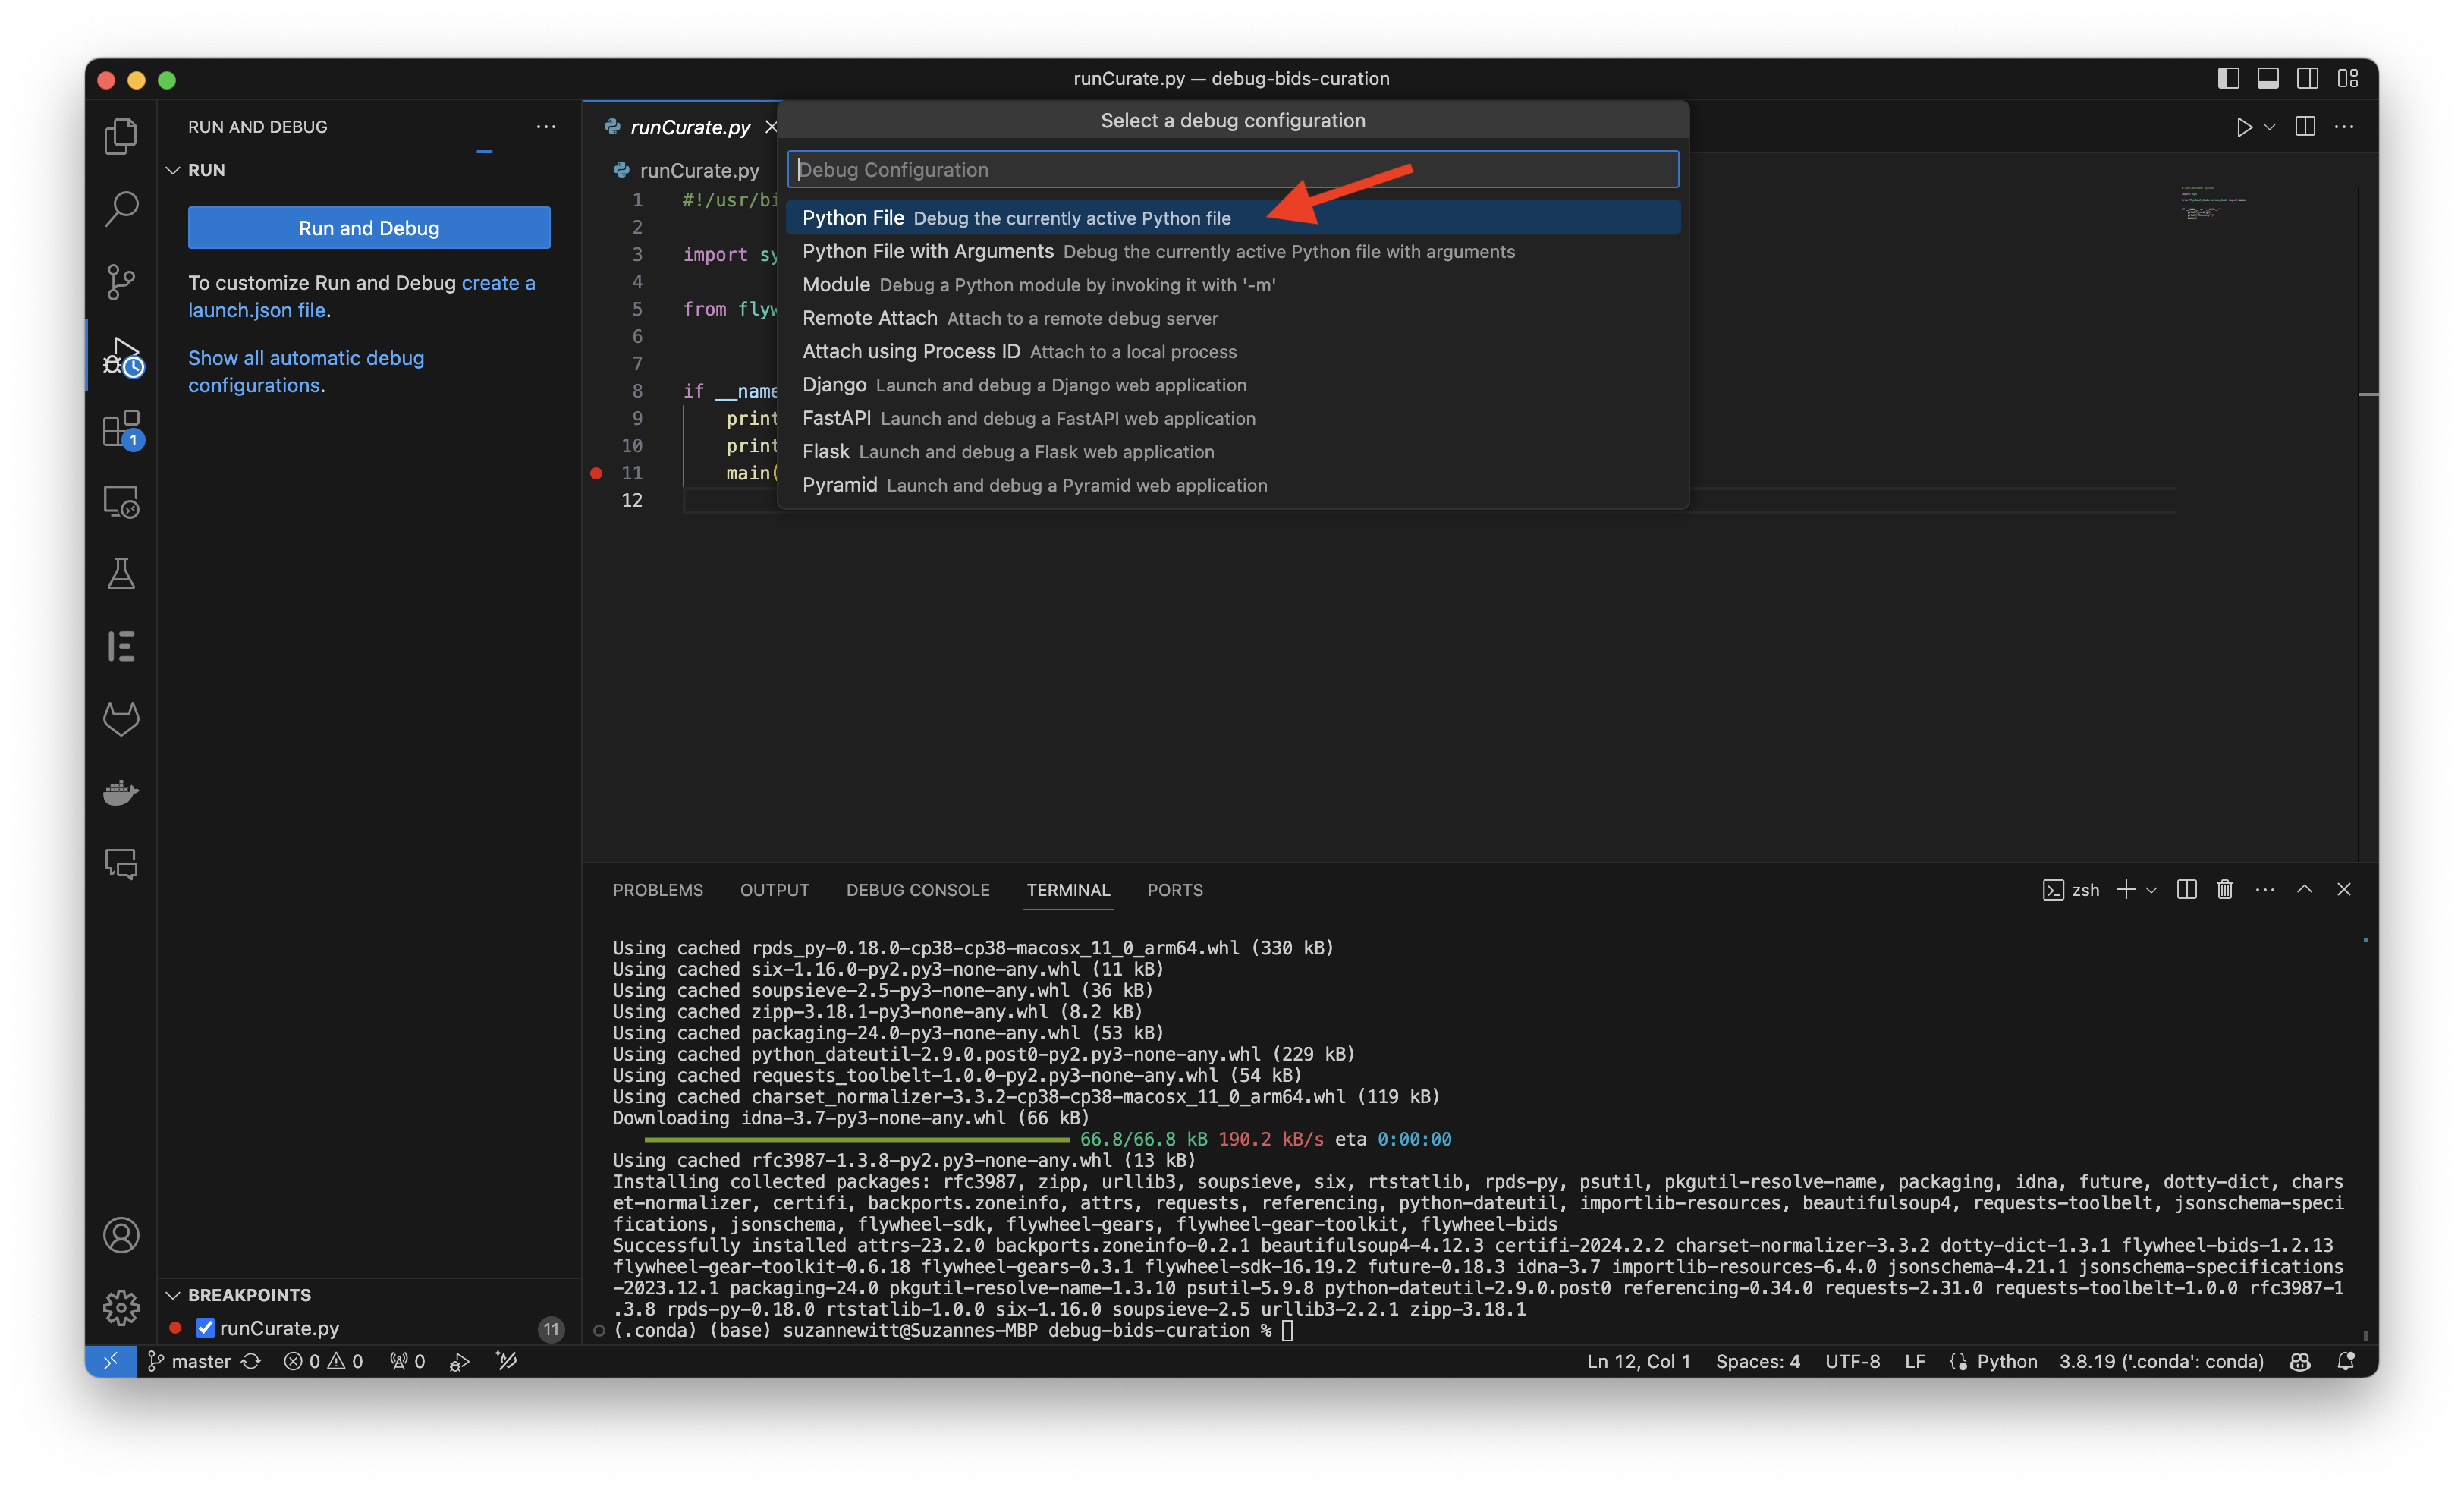Screen dimensions: 2464x1490
Task: Click the run Python file play icon
Action: tap(2244, 127)
